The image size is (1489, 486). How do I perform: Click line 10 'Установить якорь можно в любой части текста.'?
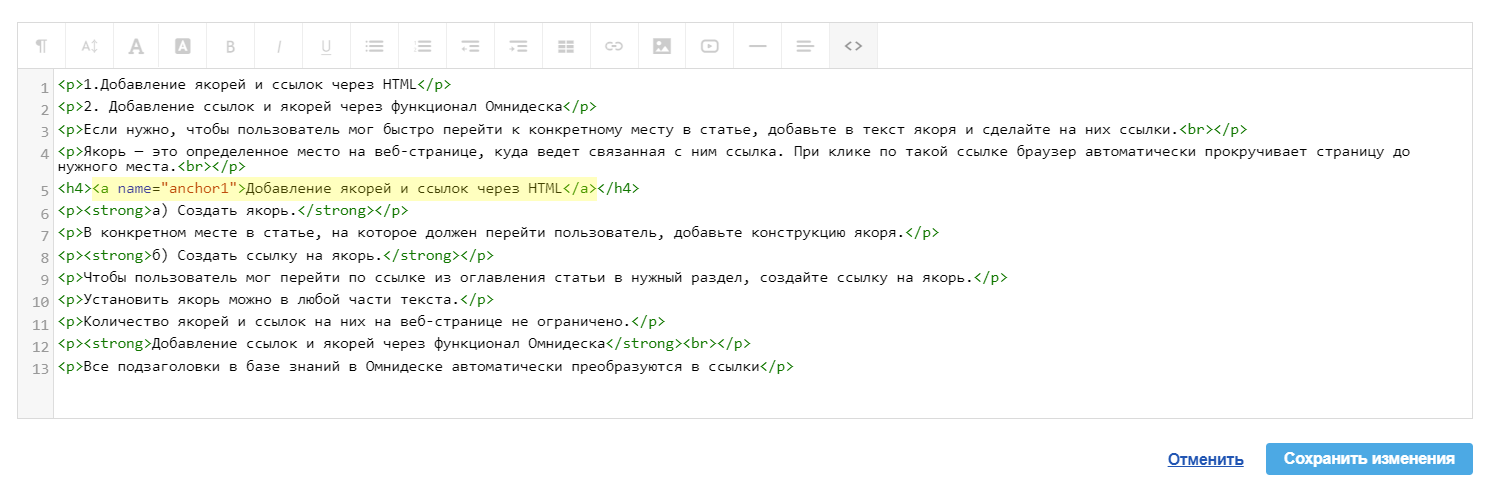click(x=275, y=299)
